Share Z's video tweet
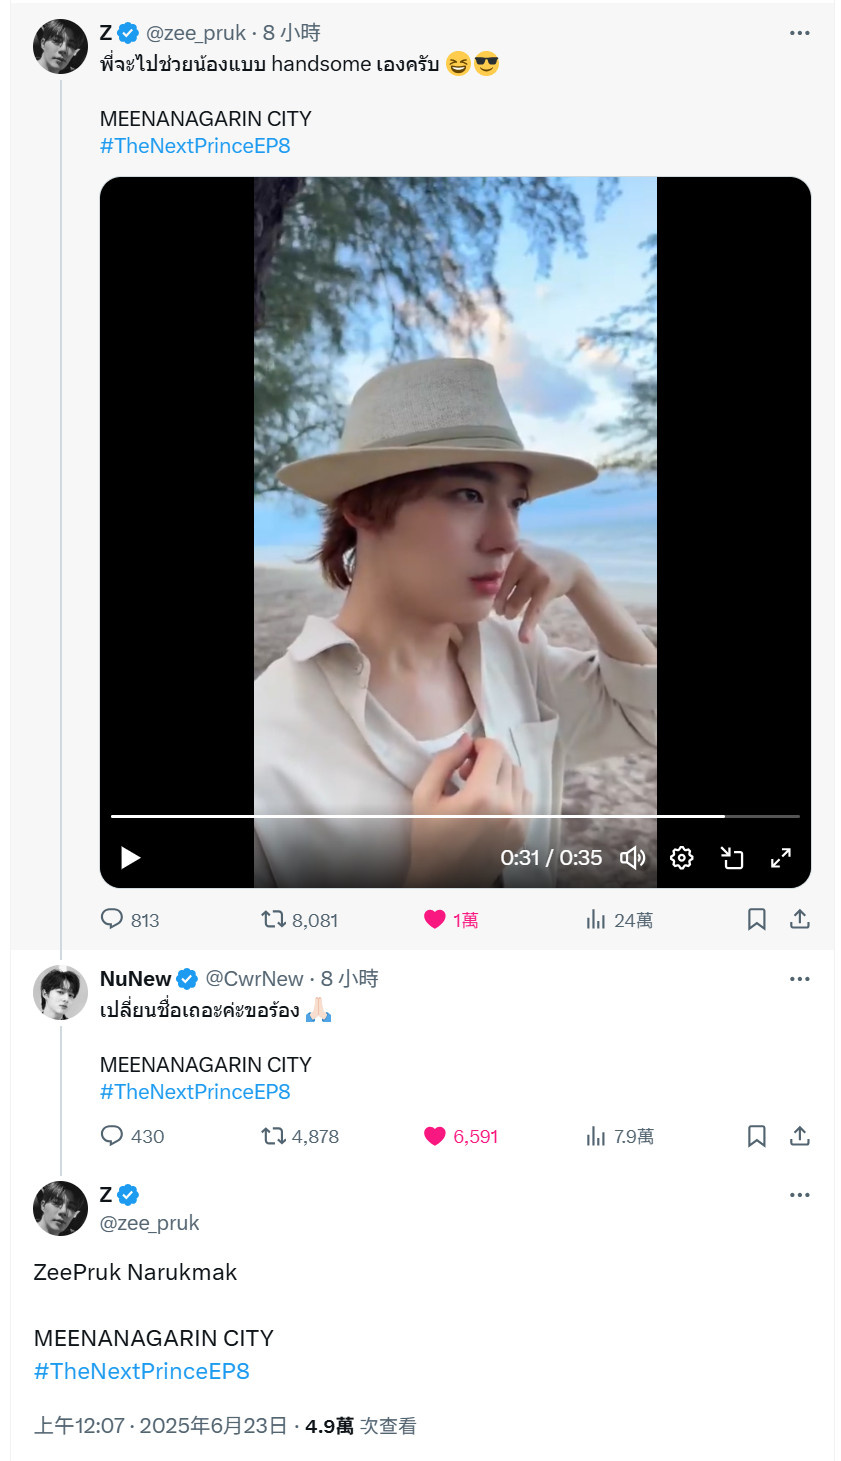The width and height of the screenshot is (841, 1461). 800,919
